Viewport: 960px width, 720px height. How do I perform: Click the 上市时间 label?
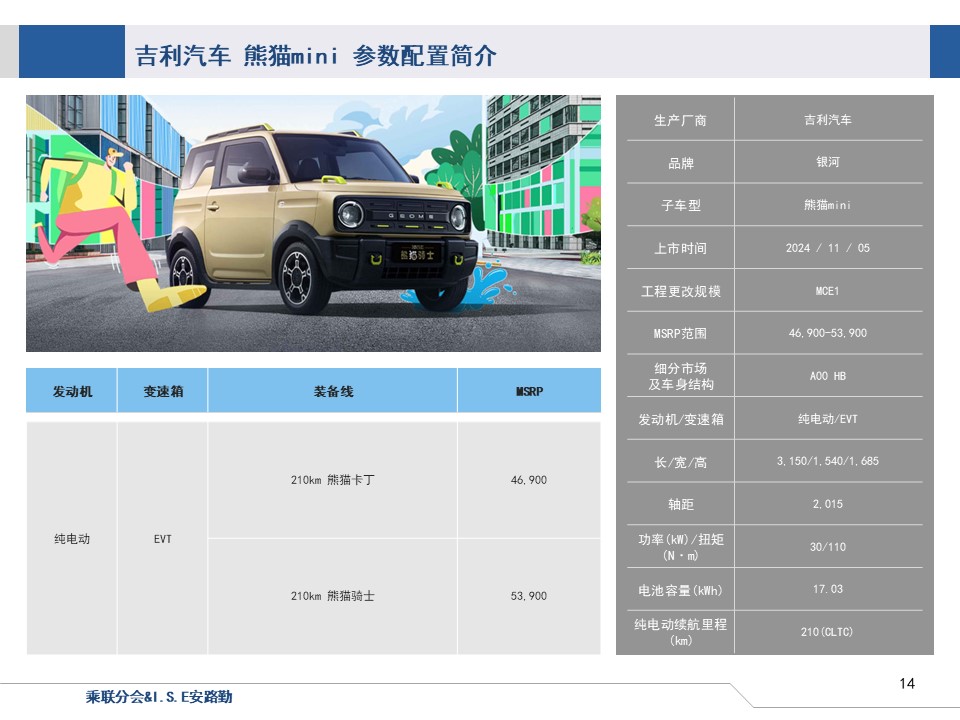[680, 248]
